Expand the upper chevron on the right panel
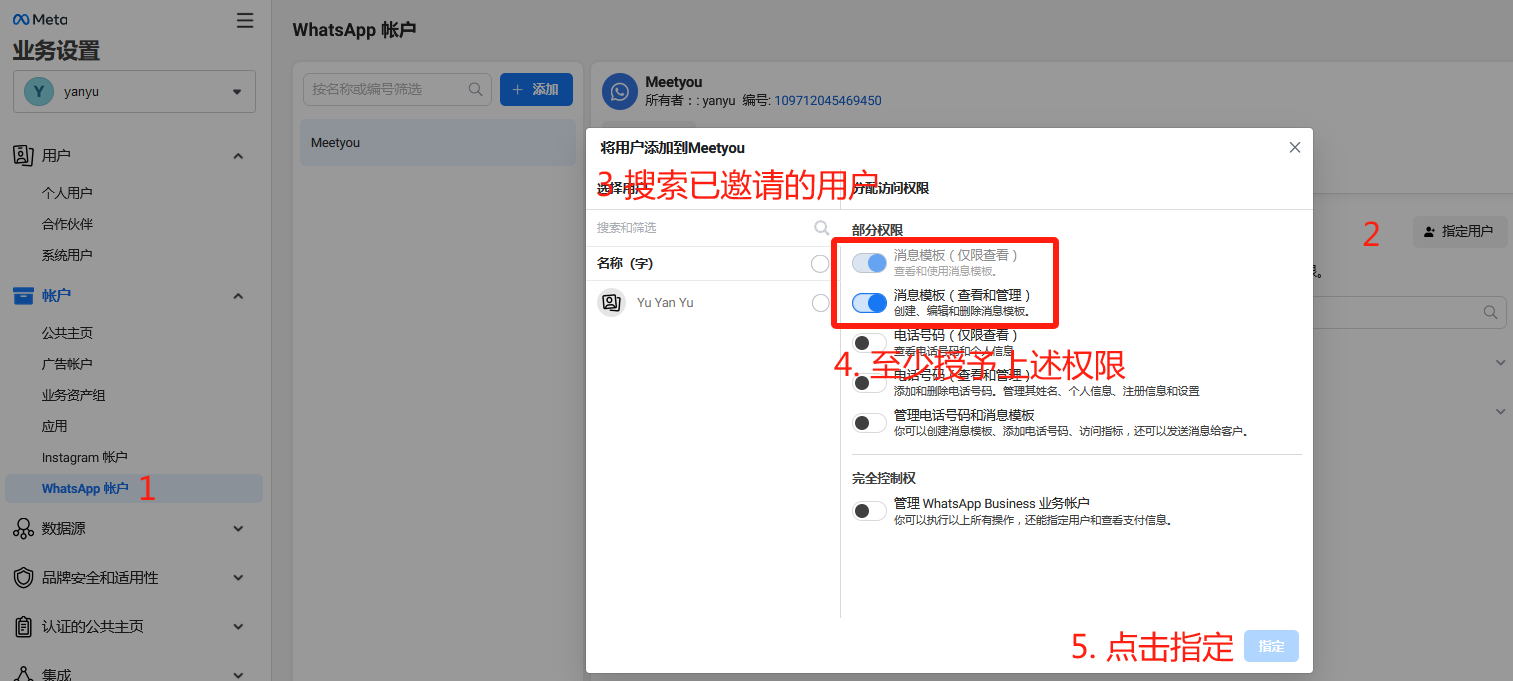 [1500, 361]
